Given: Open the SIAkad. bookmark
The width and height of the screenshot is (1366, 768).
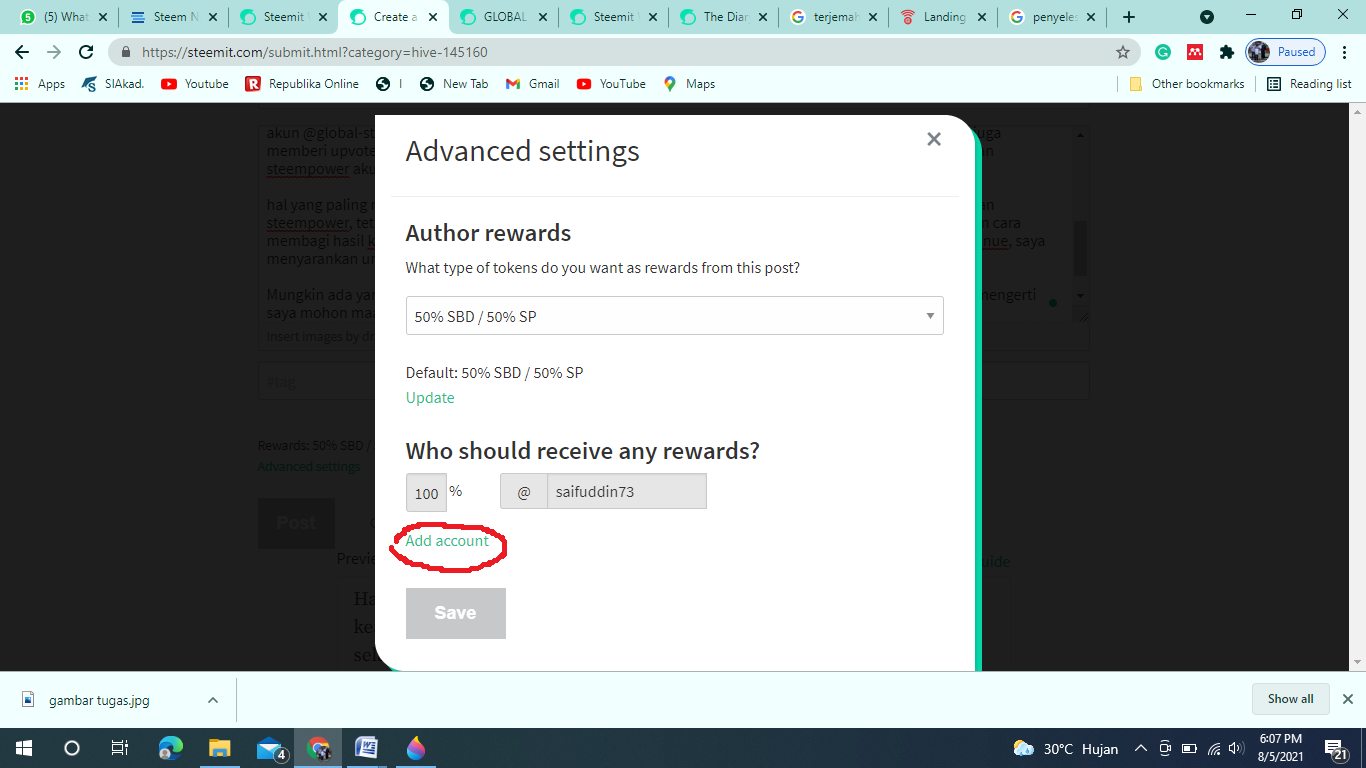Looking at the screenshot, I should click(113, 84).
